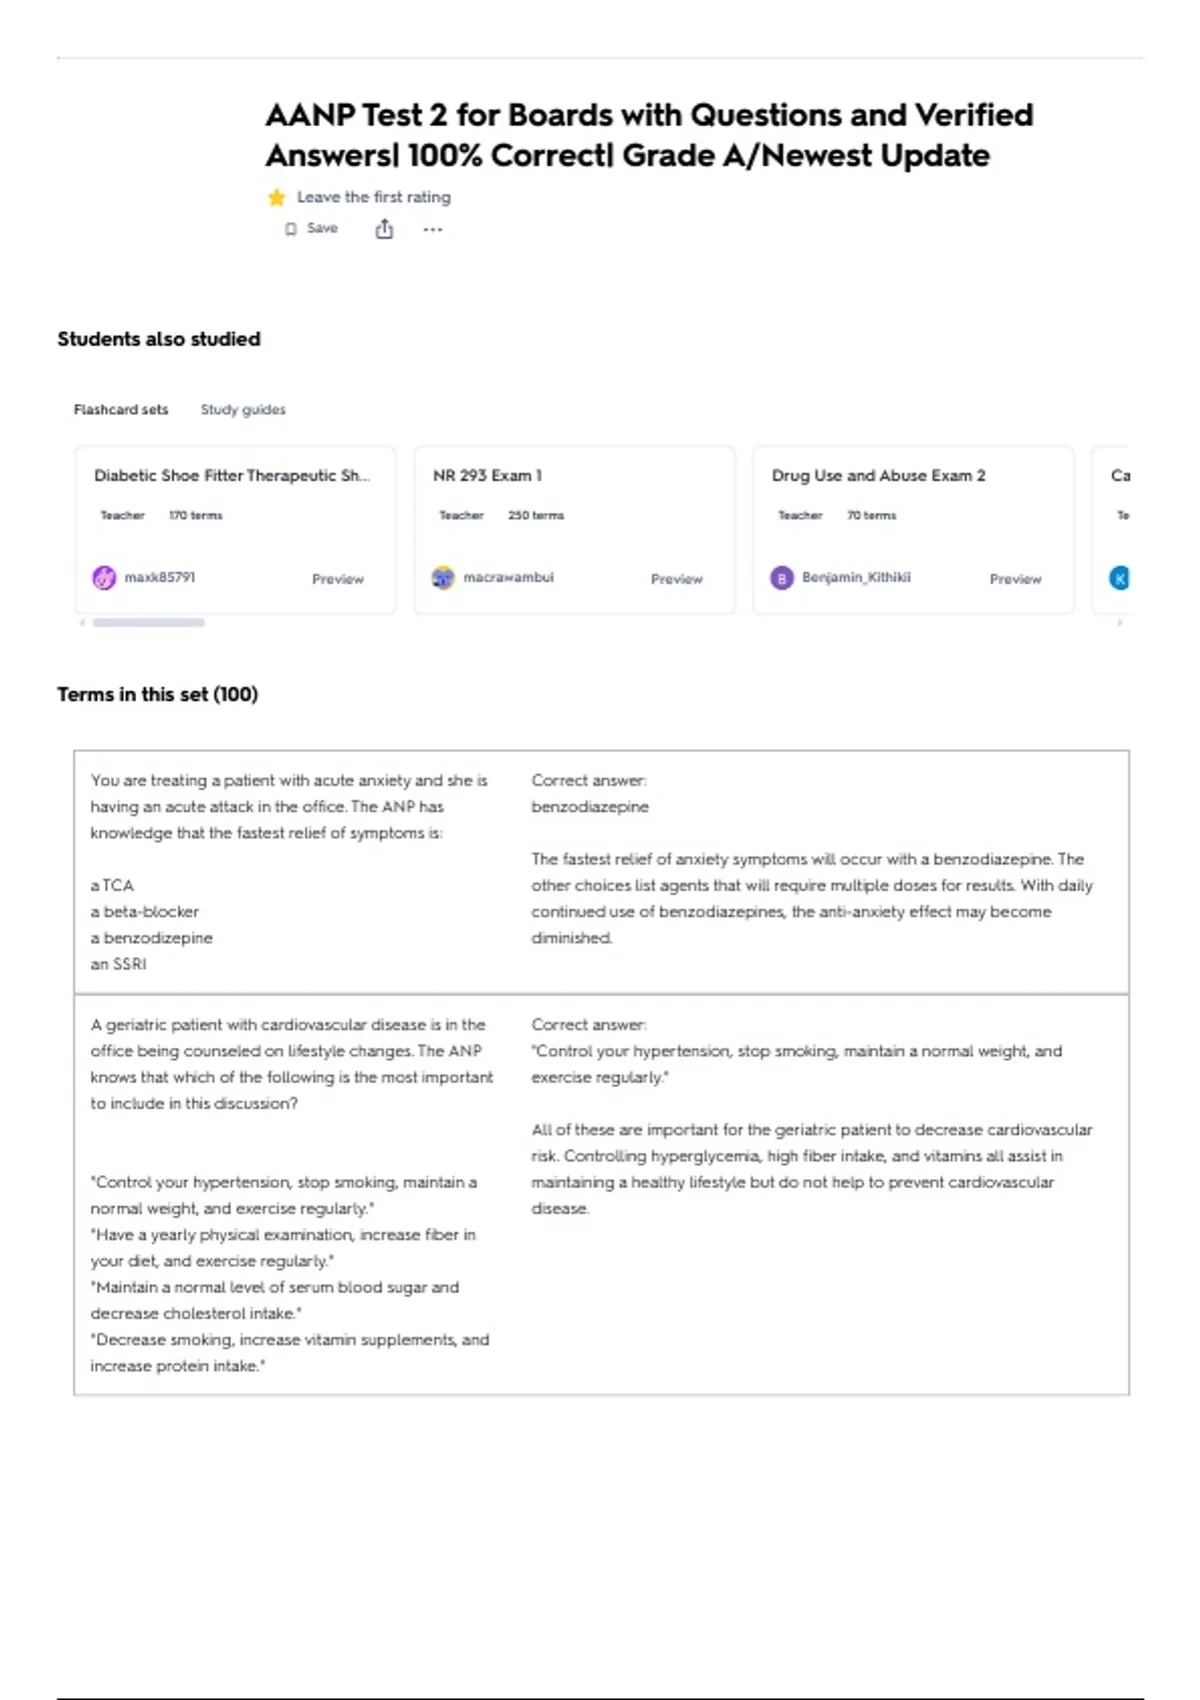Viewport: 1200px width, 1700px height.
Task: Go back in carousel with left arrow
Action: [82, 623]
